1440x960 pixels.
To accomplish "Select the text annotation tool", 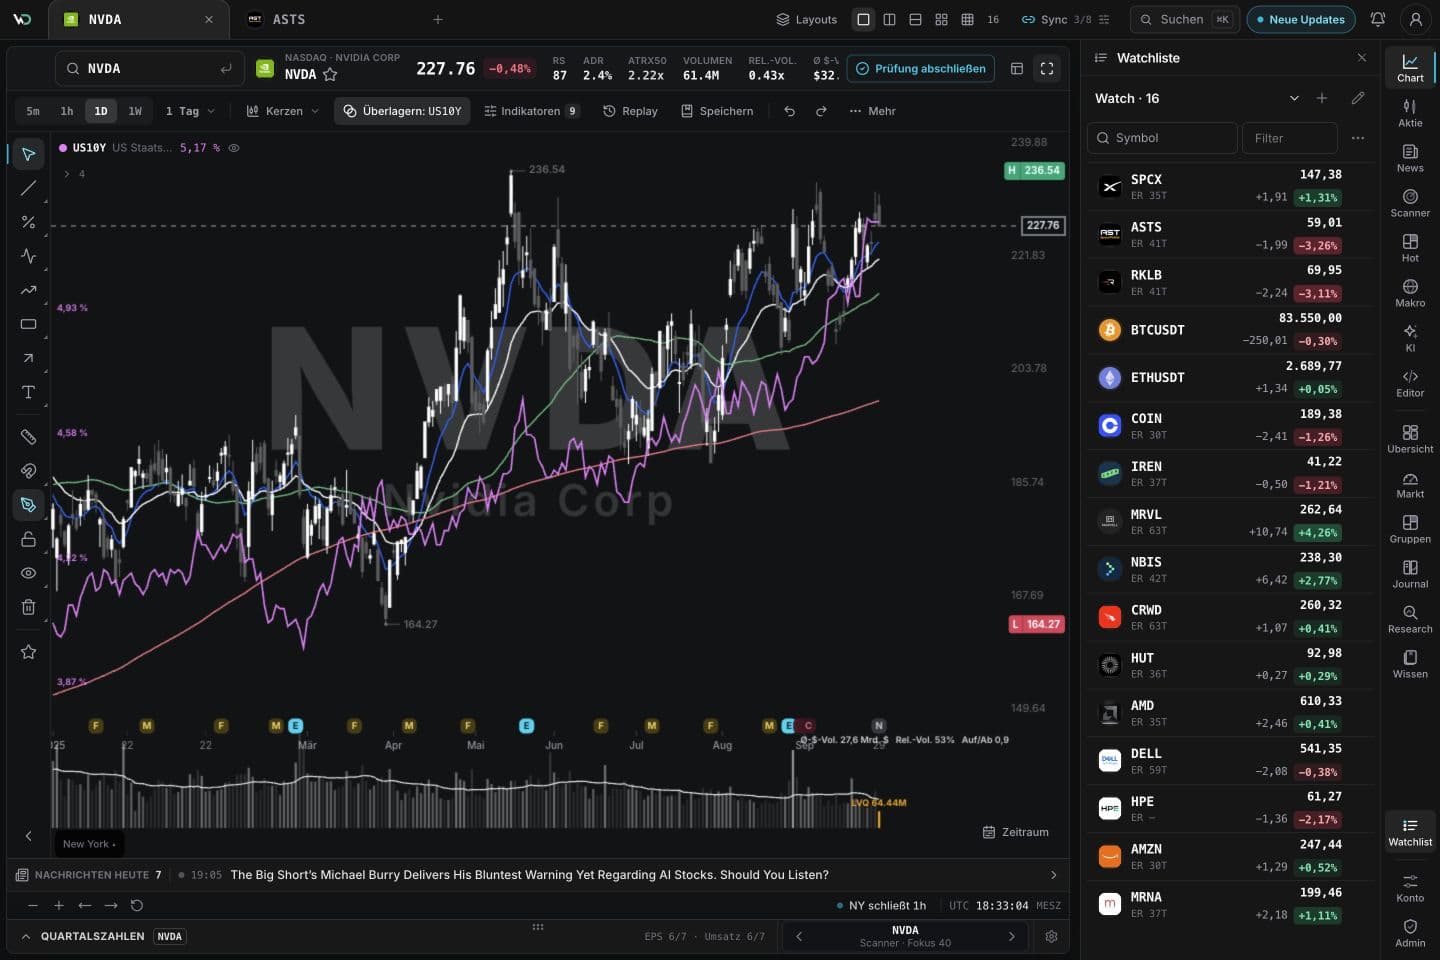I will coord(28,392).
